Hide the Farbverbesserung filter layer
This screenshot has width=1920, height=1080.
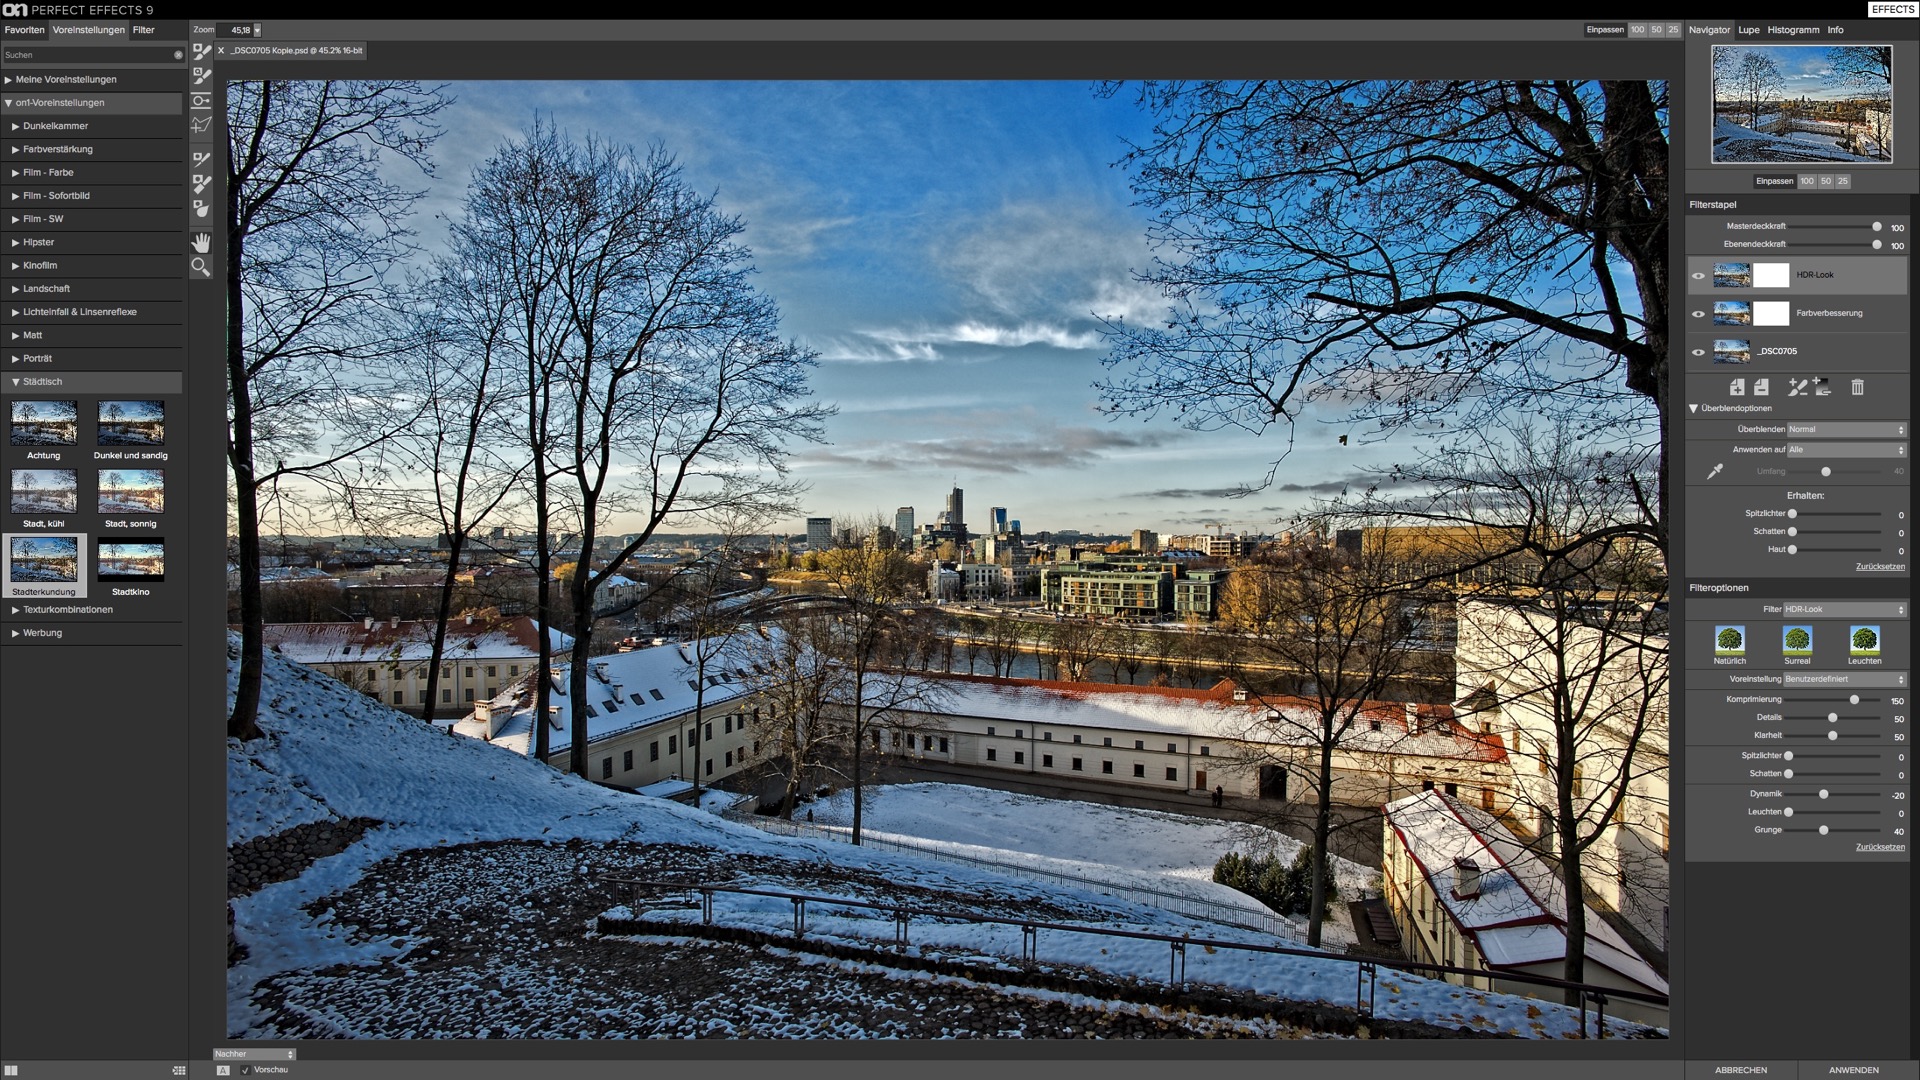pos(1698,314)
